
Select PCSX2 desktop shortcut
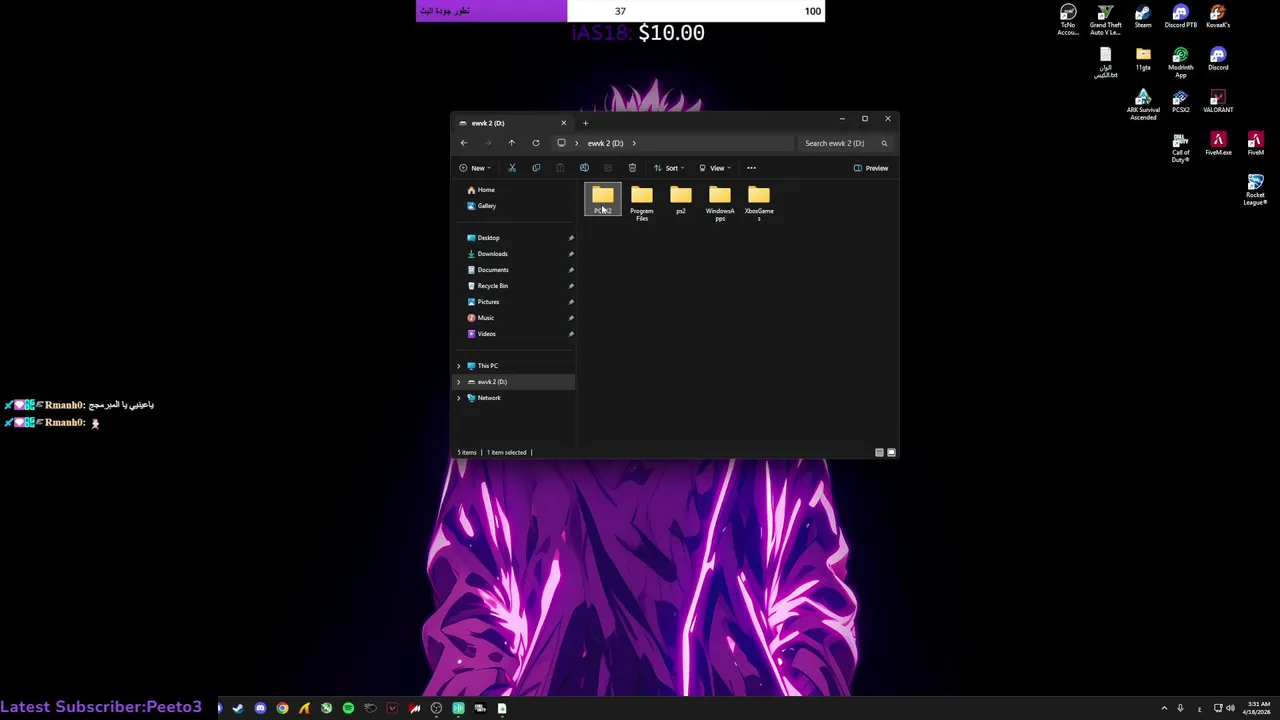point(1180,101)
